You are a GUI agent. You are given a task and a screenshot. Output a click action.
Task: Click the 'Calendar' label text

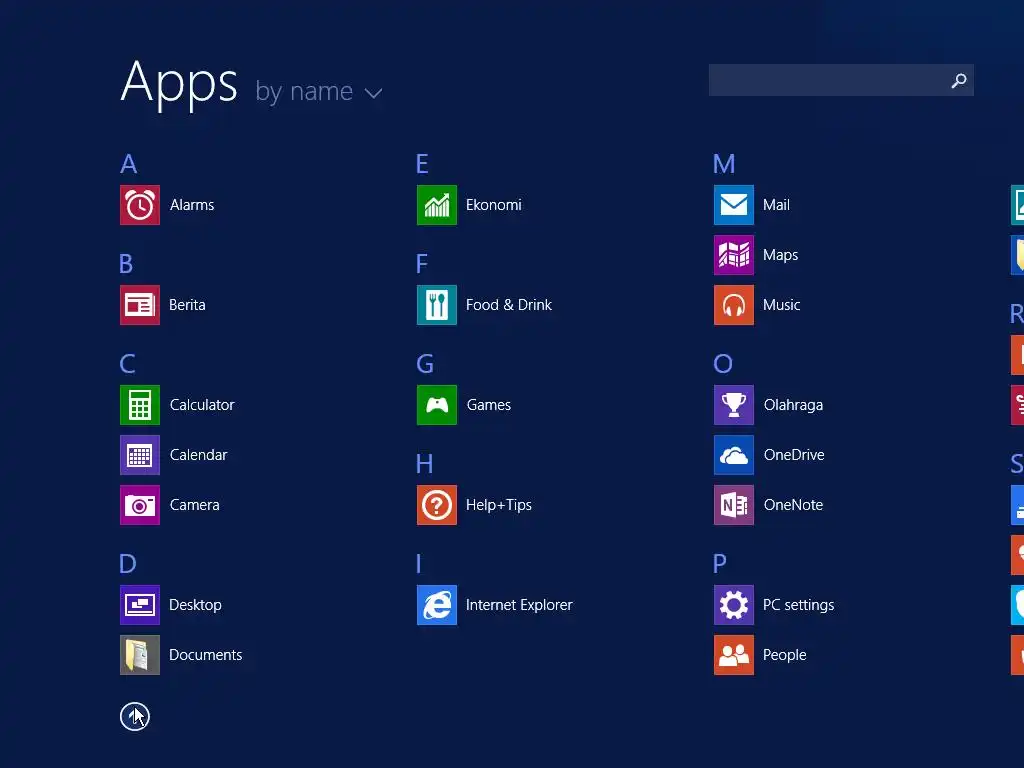199,455
